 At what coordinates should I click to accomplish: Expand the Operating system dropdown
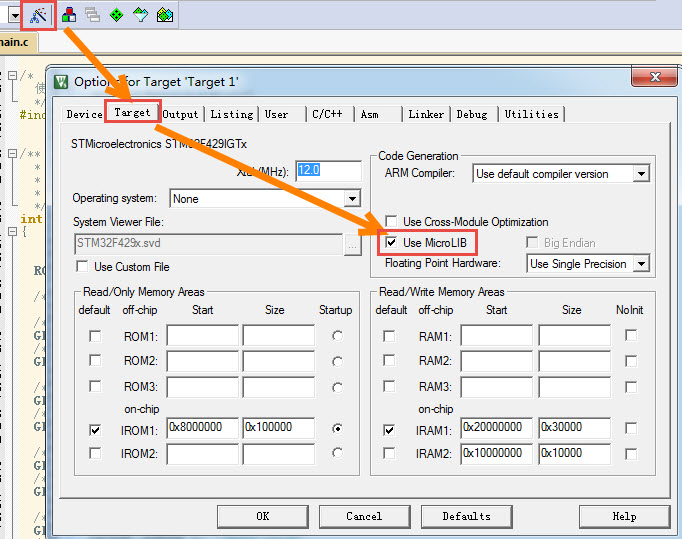coord(352,199)
